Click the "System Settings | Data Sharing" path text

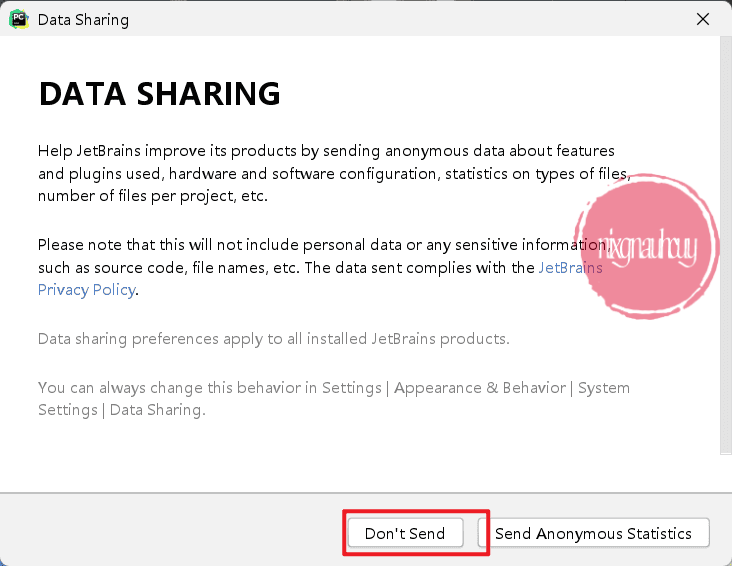pos(120,409)
